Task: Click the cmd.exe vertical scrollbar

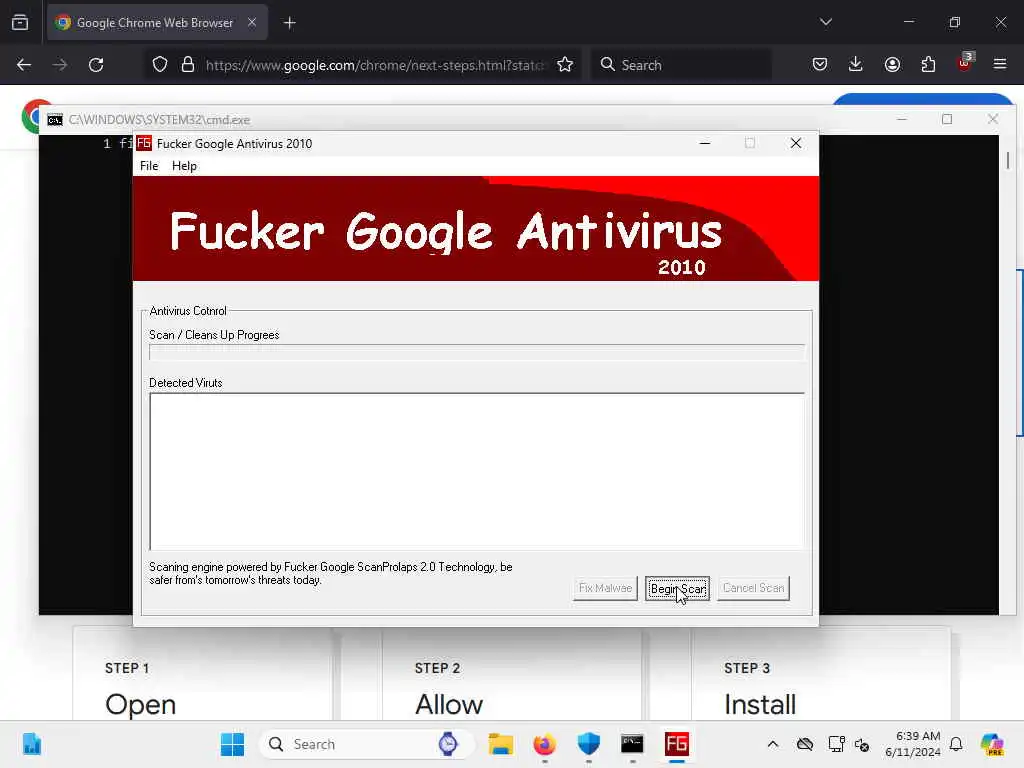Action: [x=1008, y=376]
